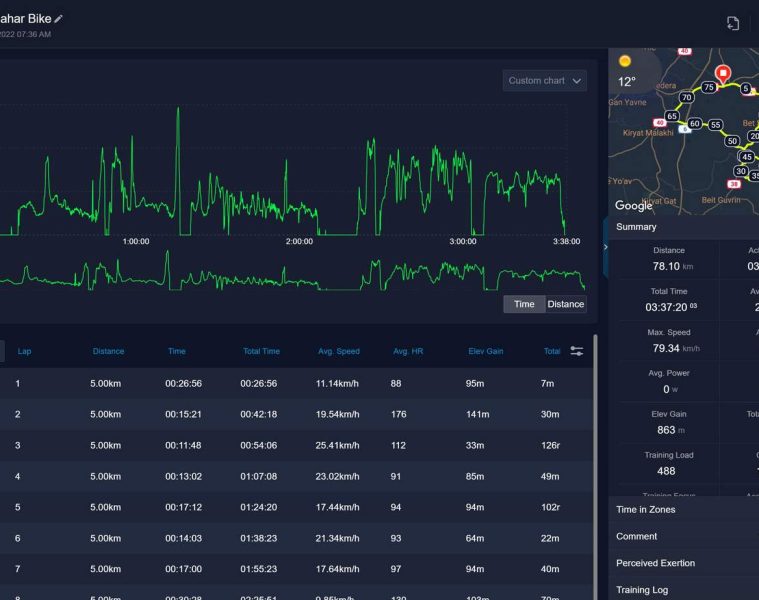Switch chart axis to Distance
Image resolution: width=759 pixels, height=600 pixels.
565,304
